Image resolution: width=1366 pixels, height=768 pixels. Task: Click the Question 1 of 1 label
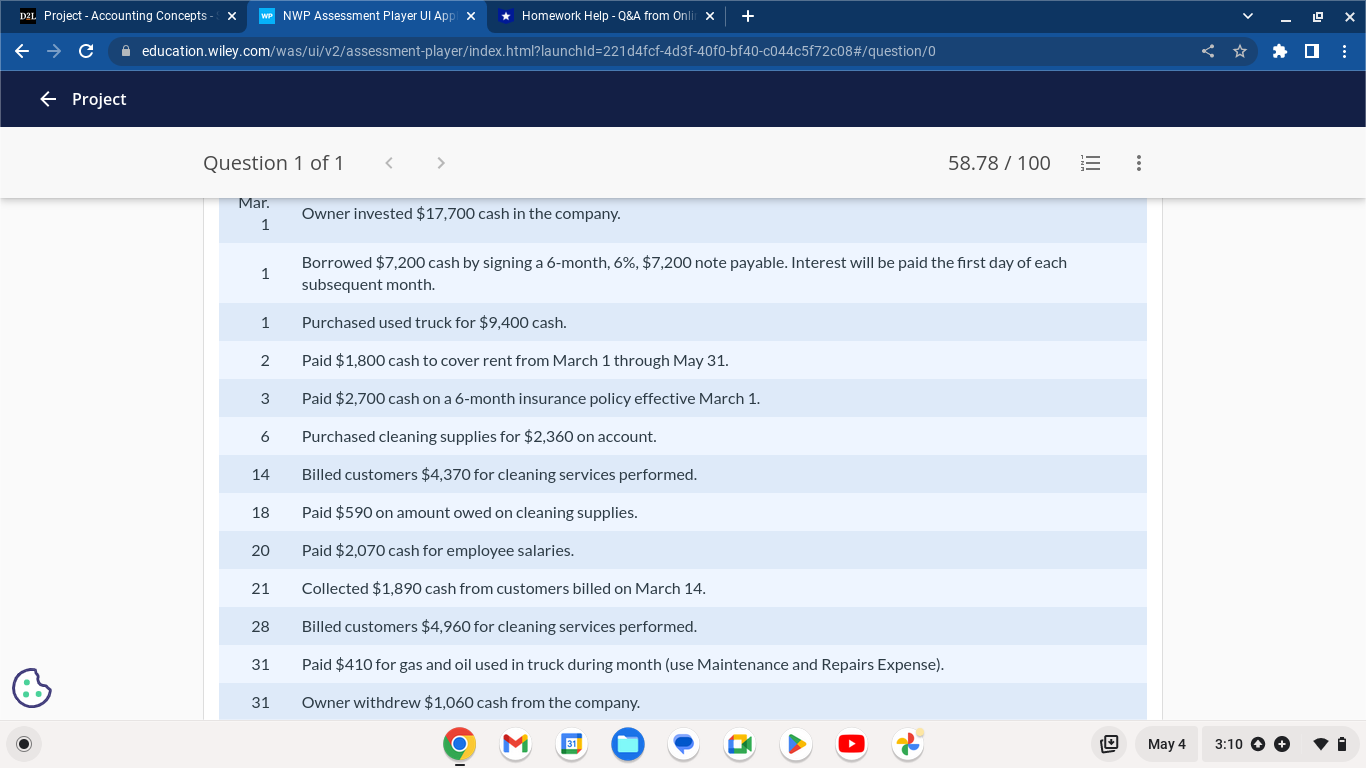coord(273,163)
